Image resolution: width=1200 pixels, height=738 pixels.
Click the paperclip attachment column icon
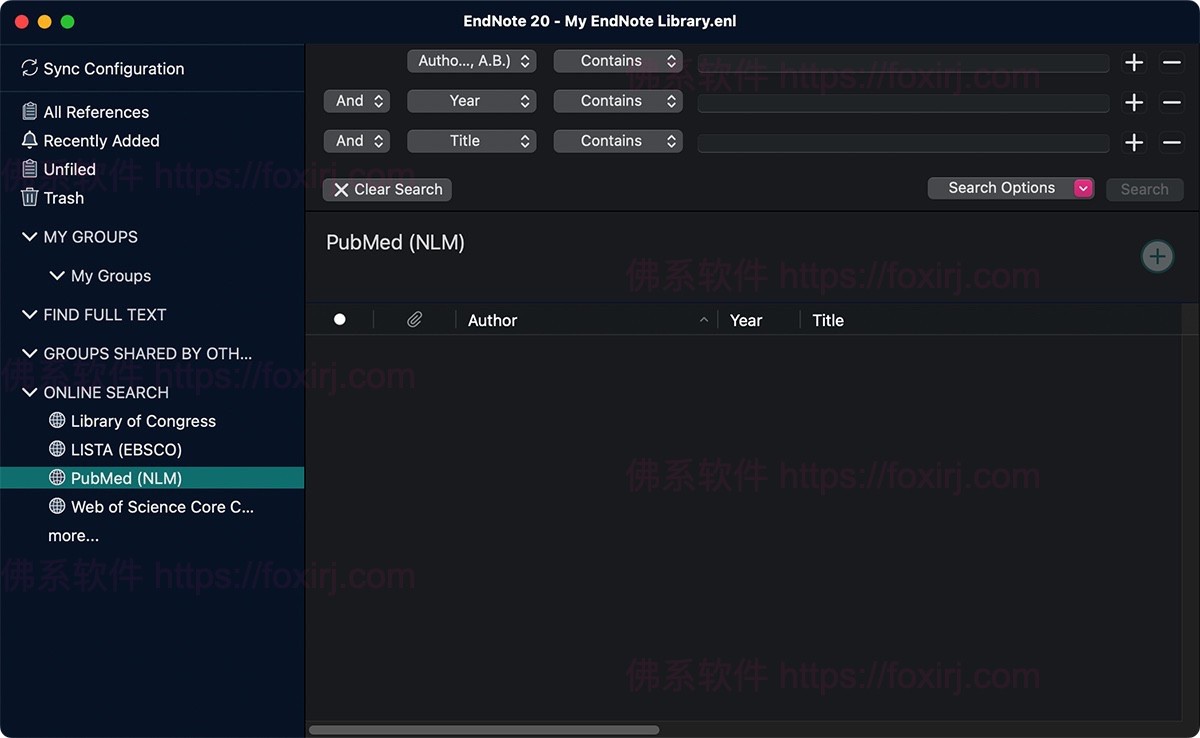coord(414,320)
